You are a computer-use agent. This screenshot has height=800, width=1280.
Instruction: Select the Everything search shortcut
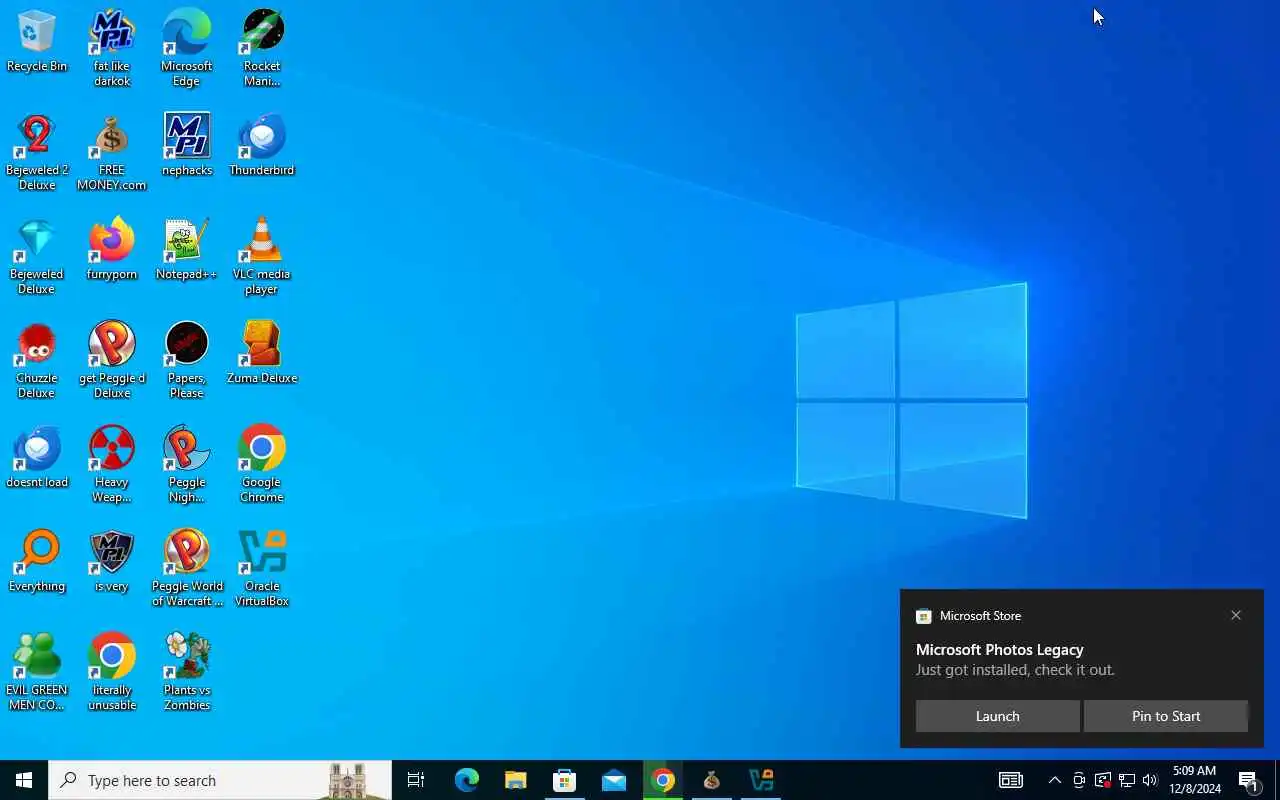tap(37, 561)
